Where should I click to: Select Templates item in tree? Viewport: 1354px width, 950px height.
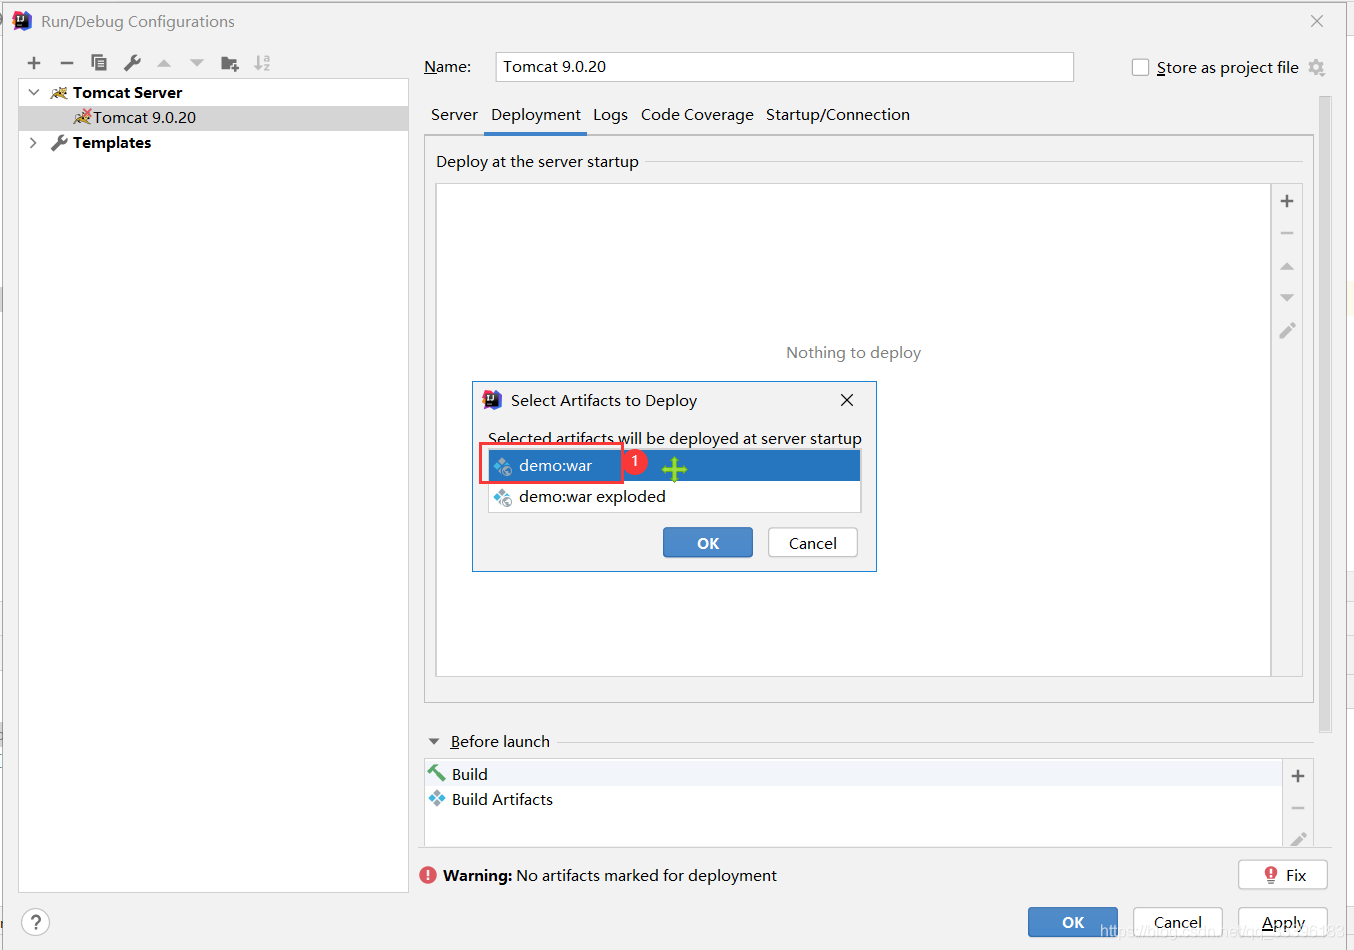click(112, 143)
